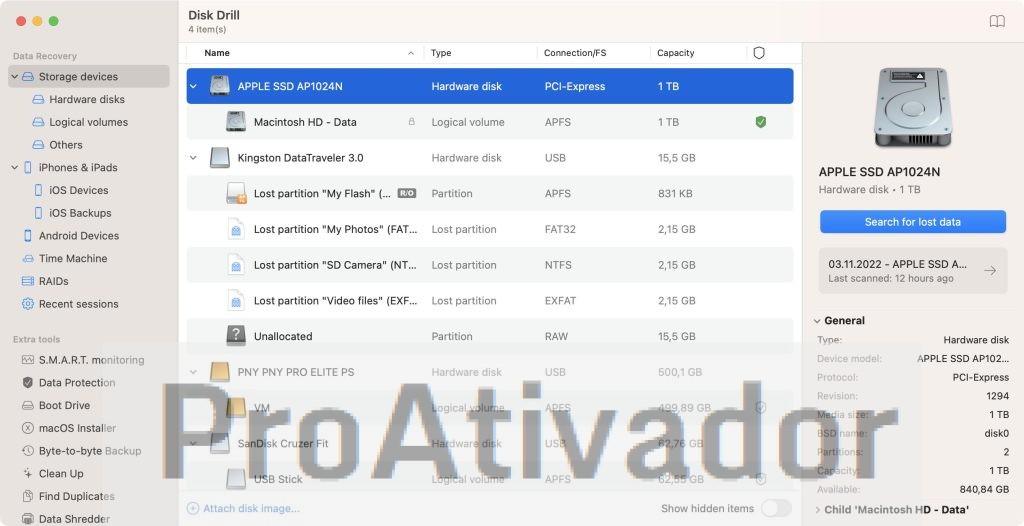Click the Hardware disks icon
Viewport: 1024px width, 526px height.
39,99
